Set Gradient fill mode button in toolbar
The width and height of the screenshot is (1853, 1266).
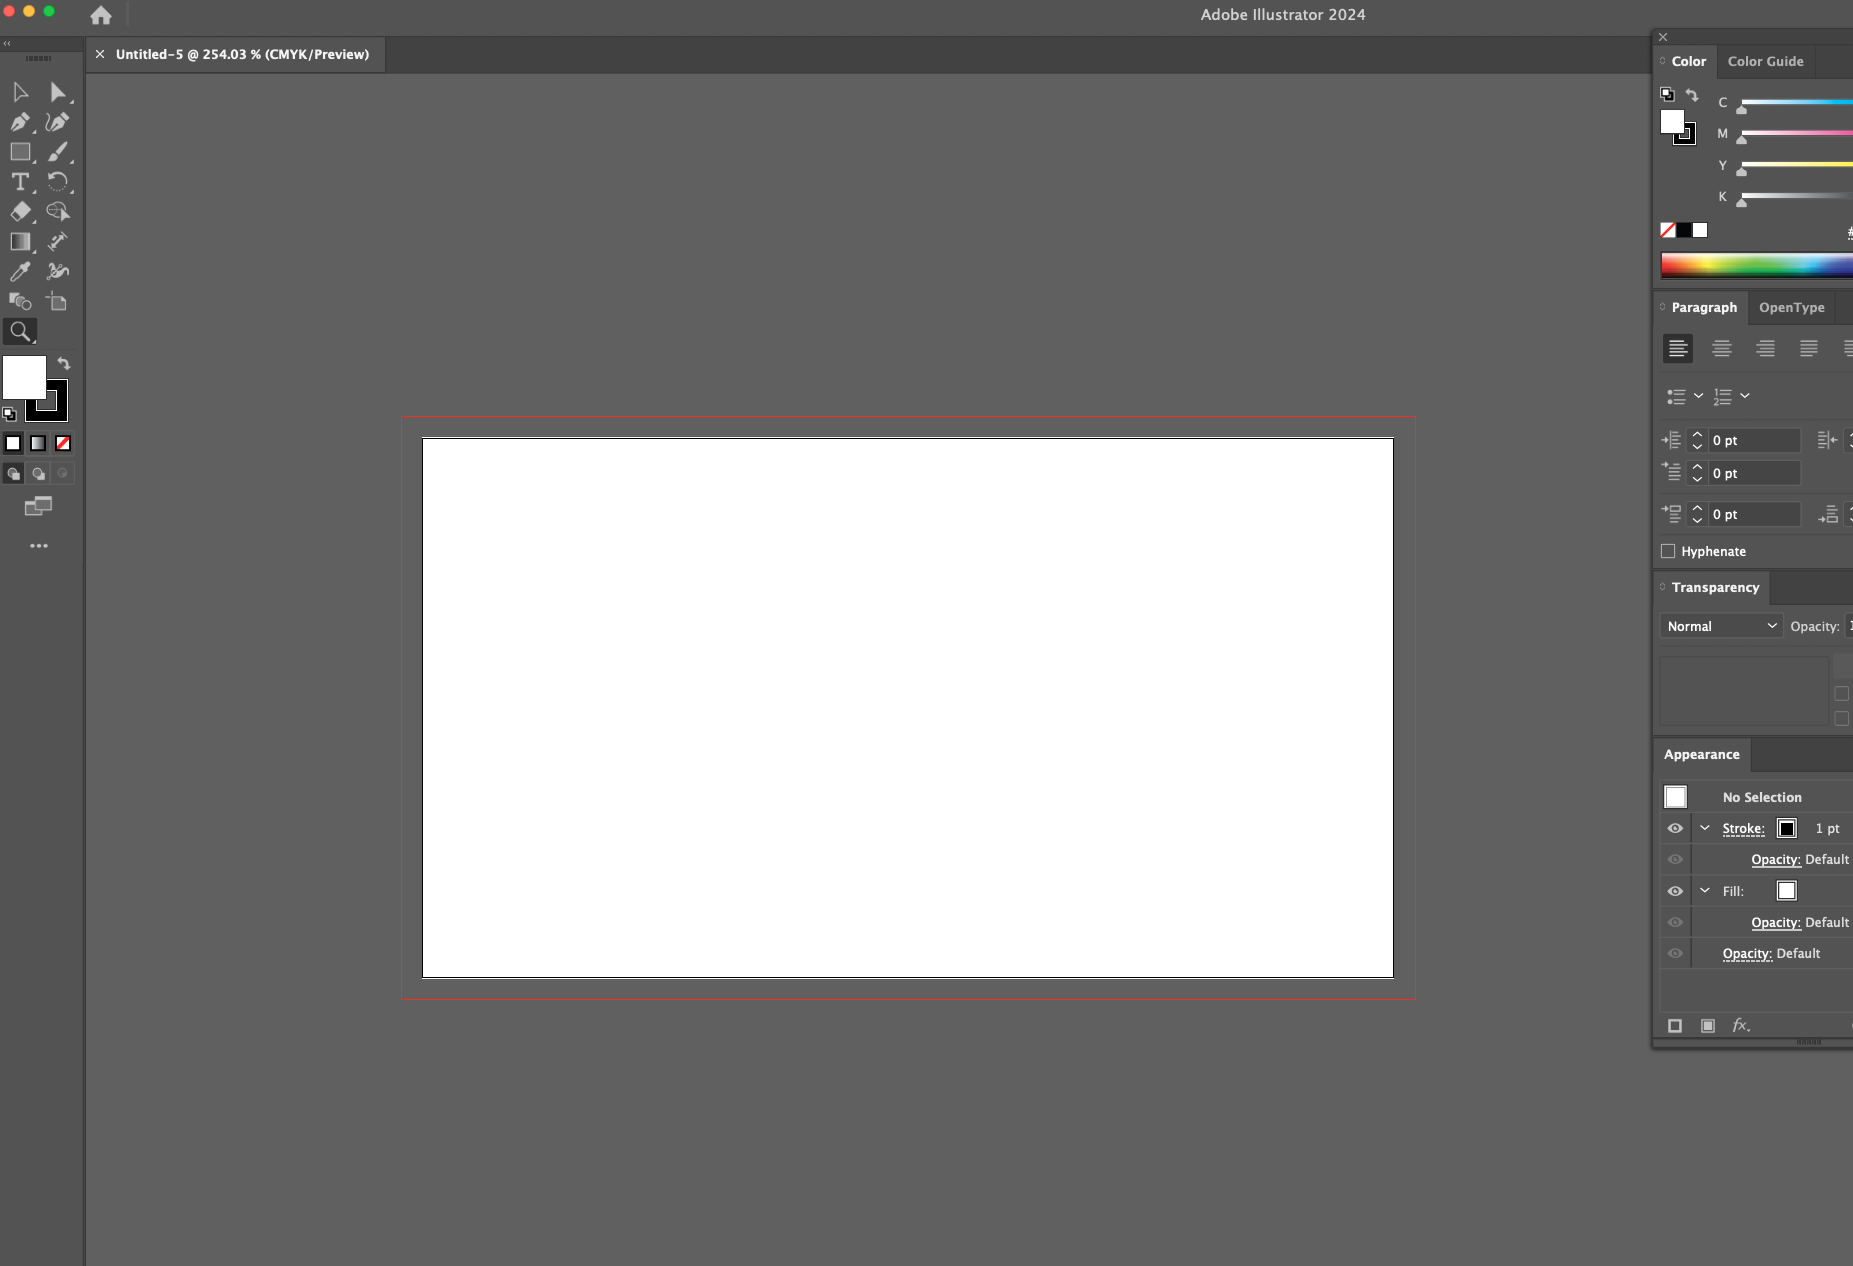38,443
